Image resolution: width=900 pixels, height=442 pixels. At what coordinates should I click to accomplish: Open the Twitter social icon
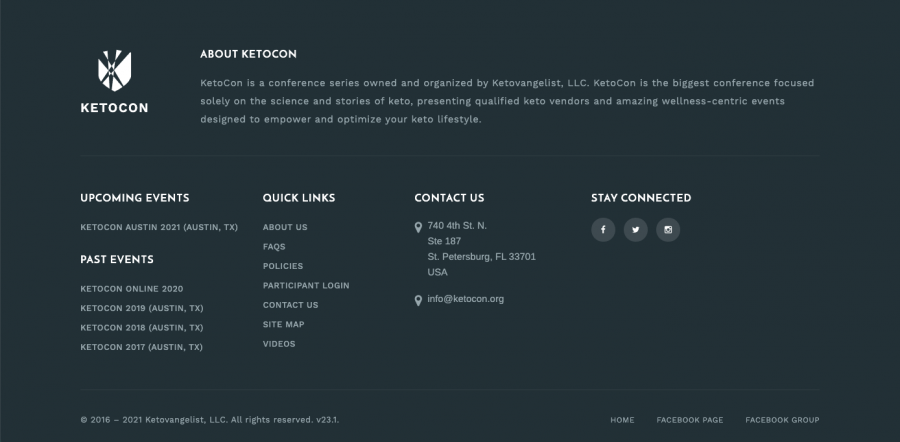pos(636,230)
